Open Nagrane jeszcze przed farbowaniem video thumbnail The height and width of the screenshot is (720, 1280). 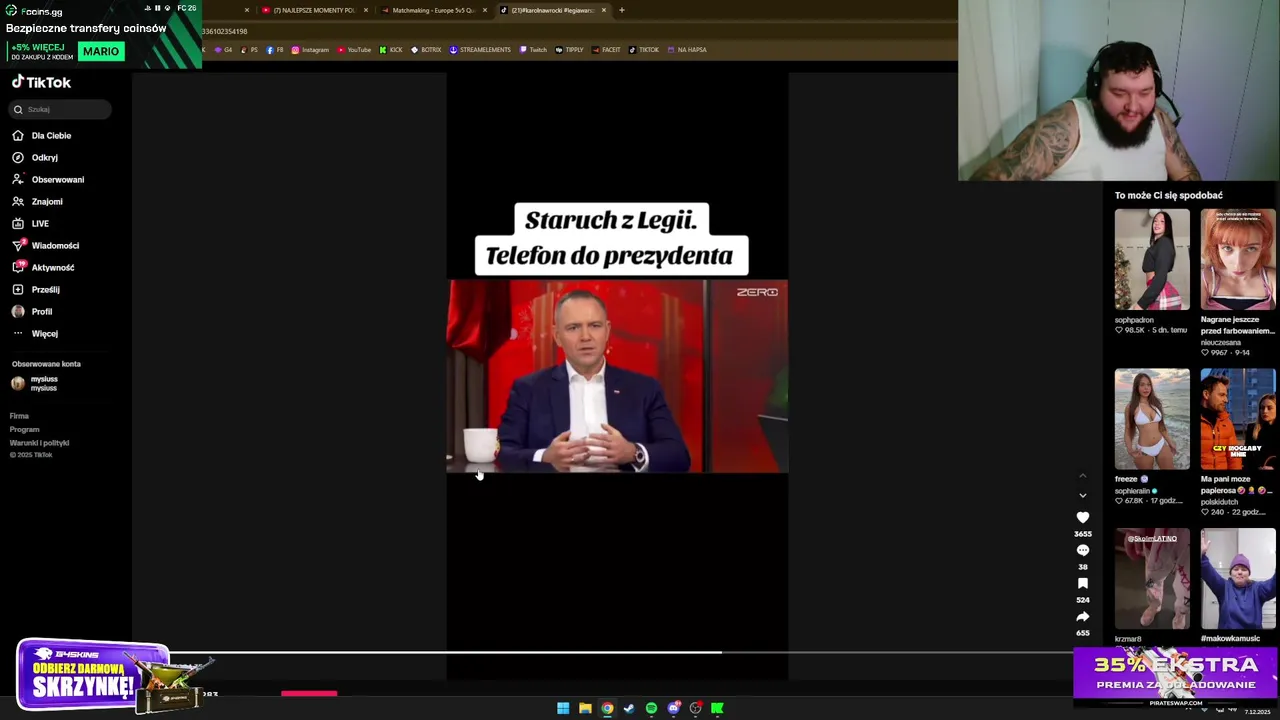(x=1238, y=259)
